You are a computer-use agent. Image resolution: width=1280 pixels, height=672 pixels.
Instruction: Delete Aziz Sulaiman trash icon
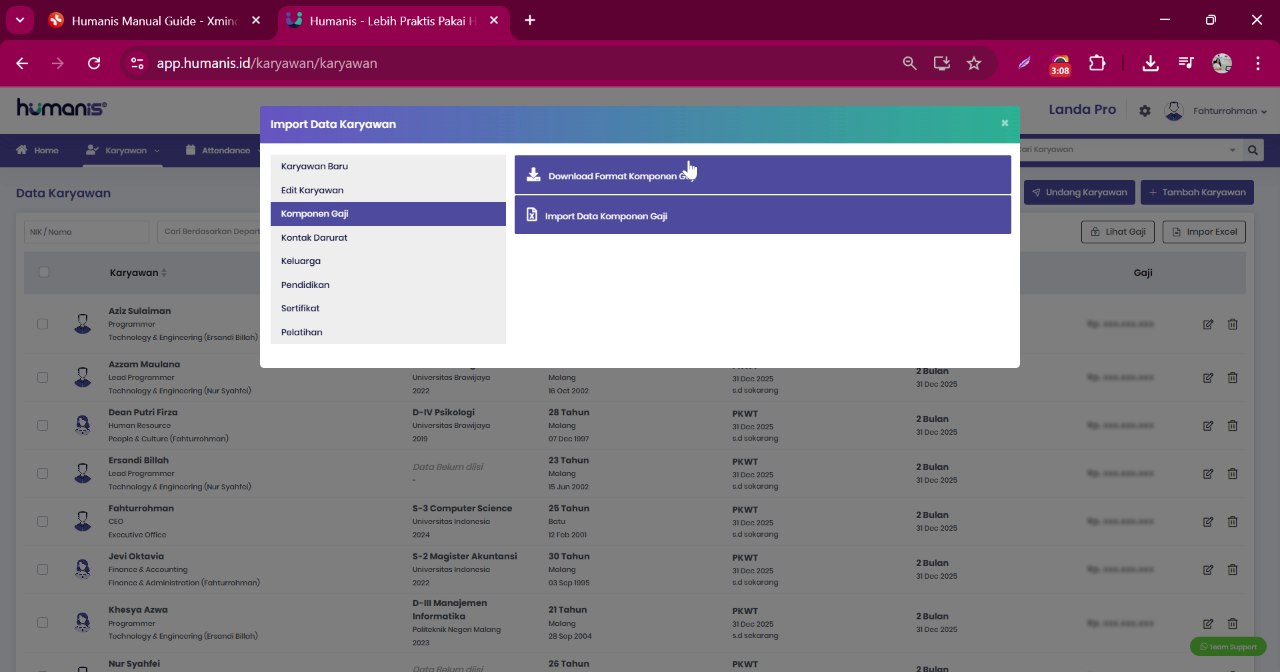1232,324
